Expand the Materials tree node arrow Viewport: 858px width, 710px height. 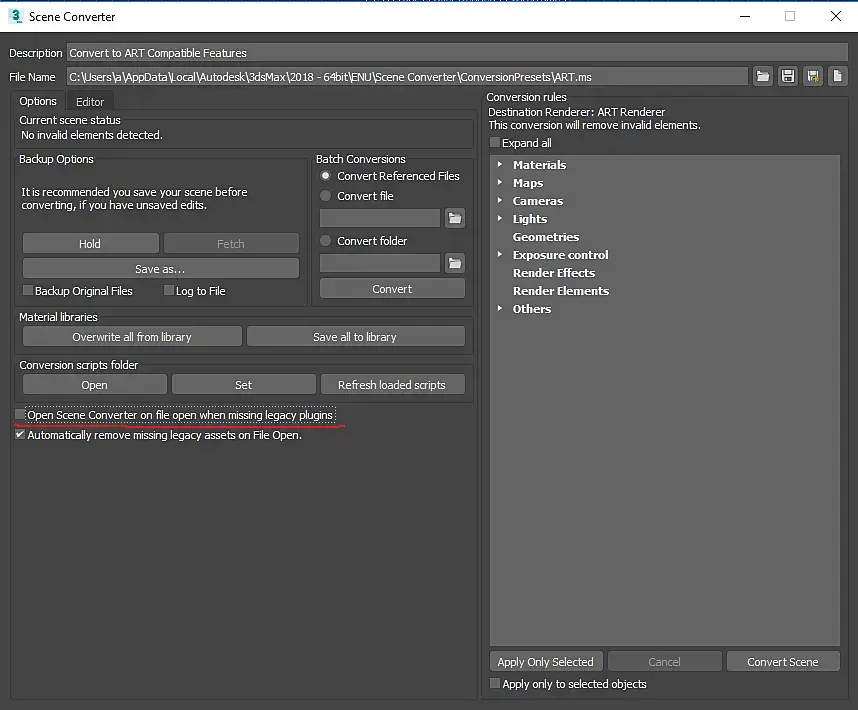[500, 164]
